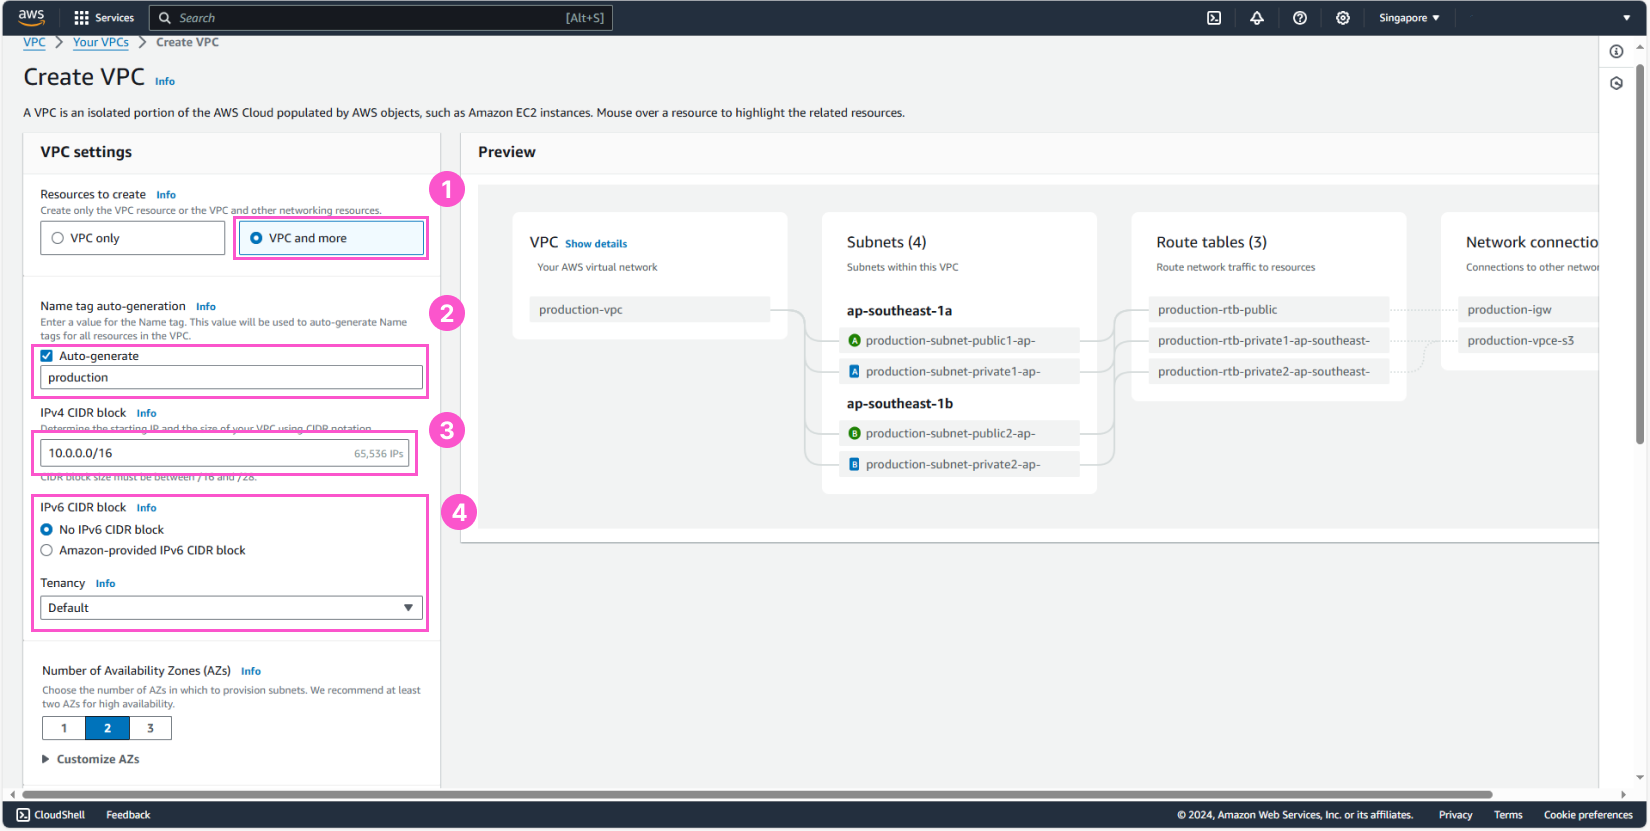Image resolution: width=1650 pixels, height=831 pixels.
Task: Click the CloudShell icon in the footer
Action: click(23, 815)
